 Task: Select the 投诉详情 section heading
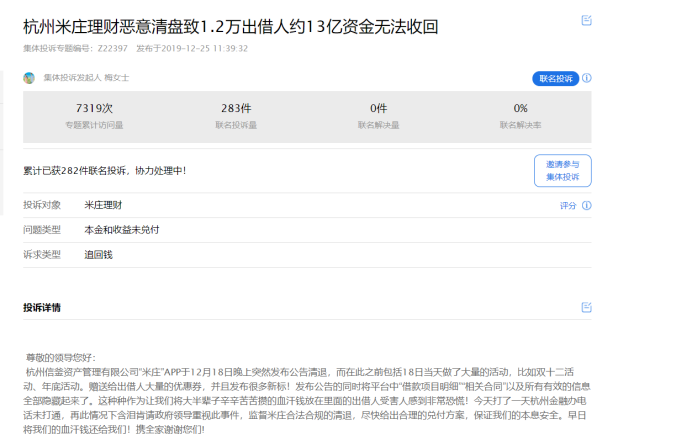point(42,307)
